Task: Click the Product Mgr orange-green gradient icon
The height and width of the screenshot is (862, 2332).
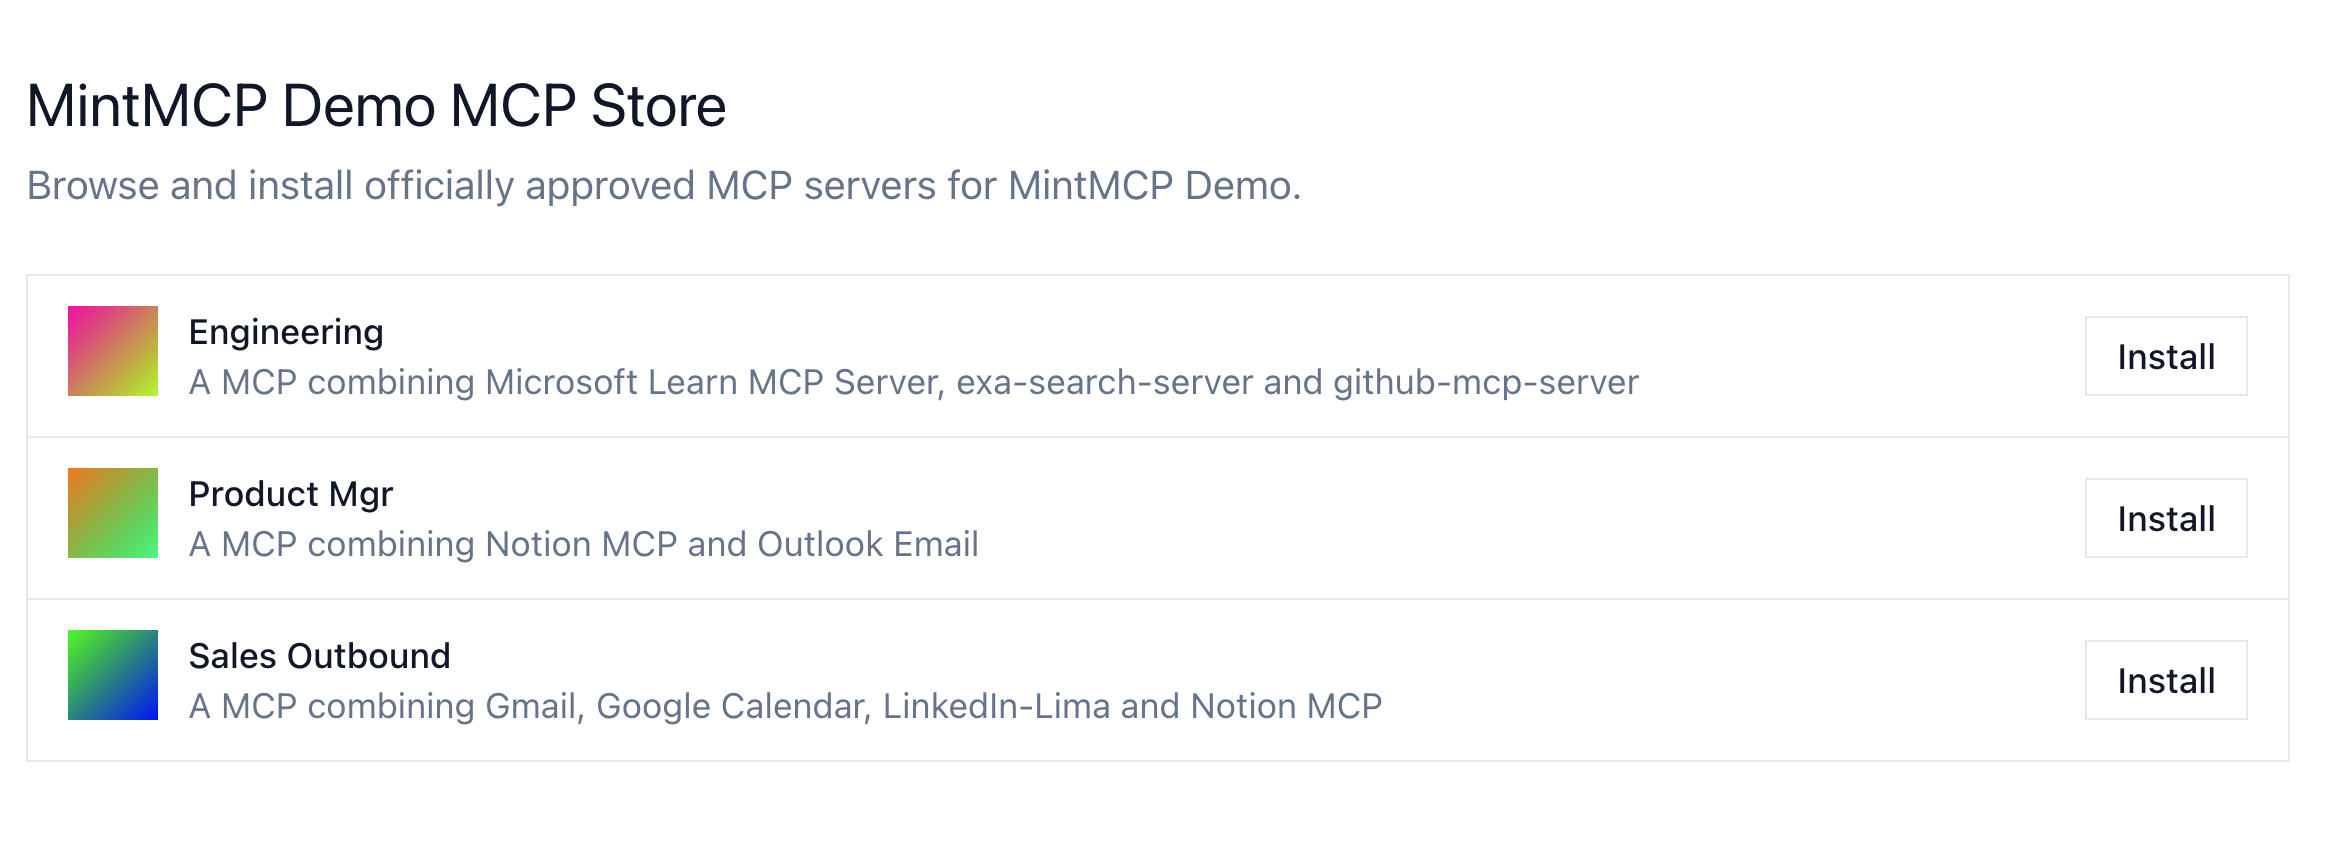Action: (113, 513)
